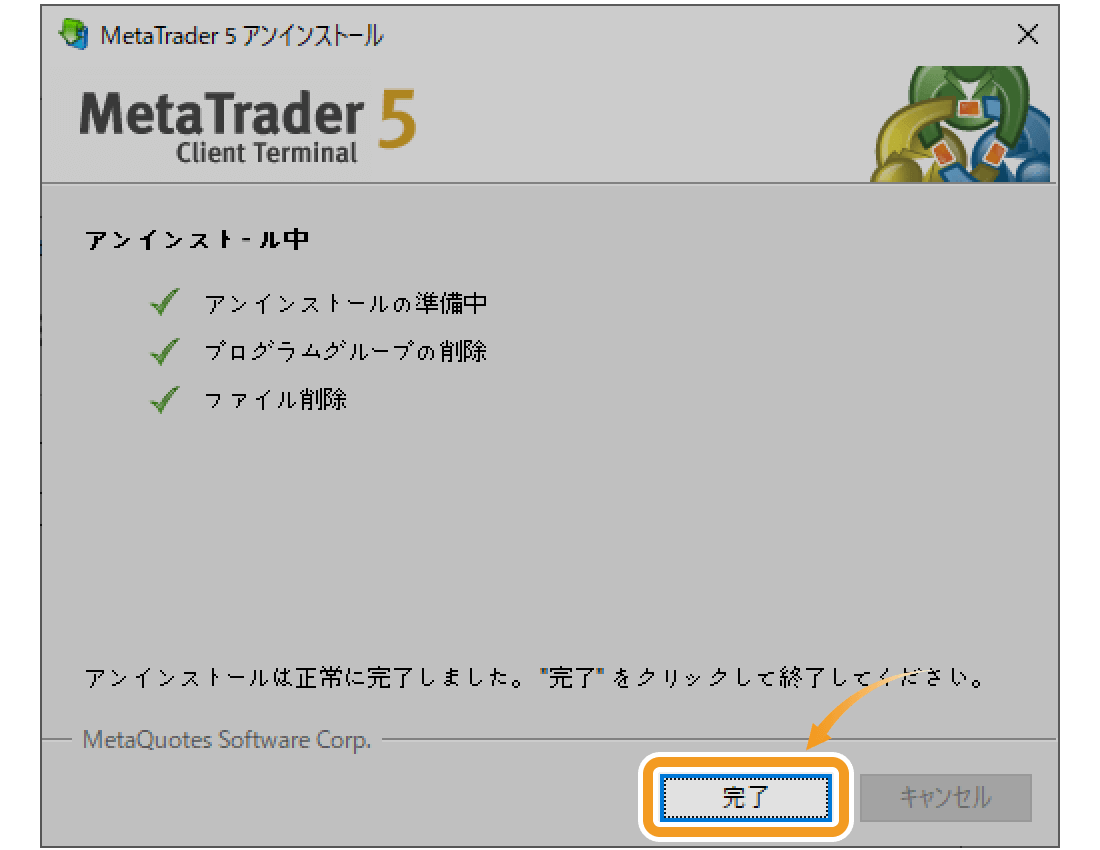Click checkmark beside ファイル削除
1100x850 pixels.
click(164, 401)
